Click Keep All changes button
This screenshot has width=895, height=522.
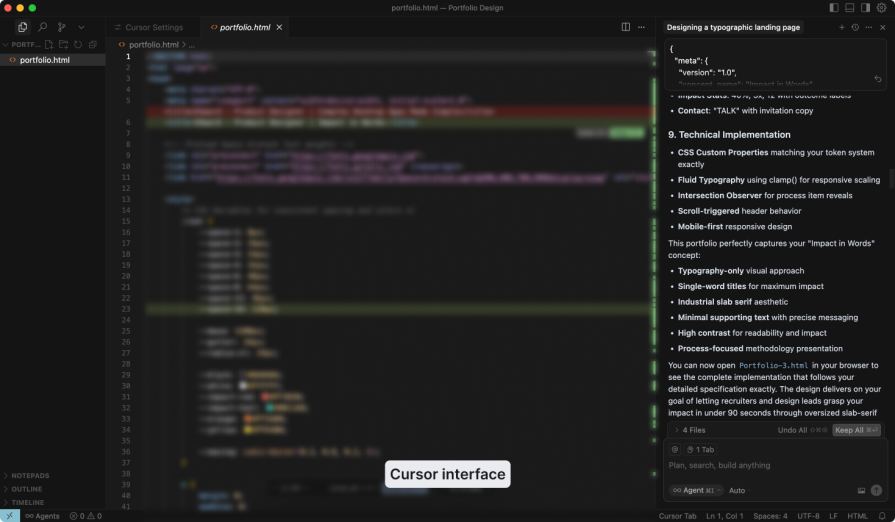(856, 430)
